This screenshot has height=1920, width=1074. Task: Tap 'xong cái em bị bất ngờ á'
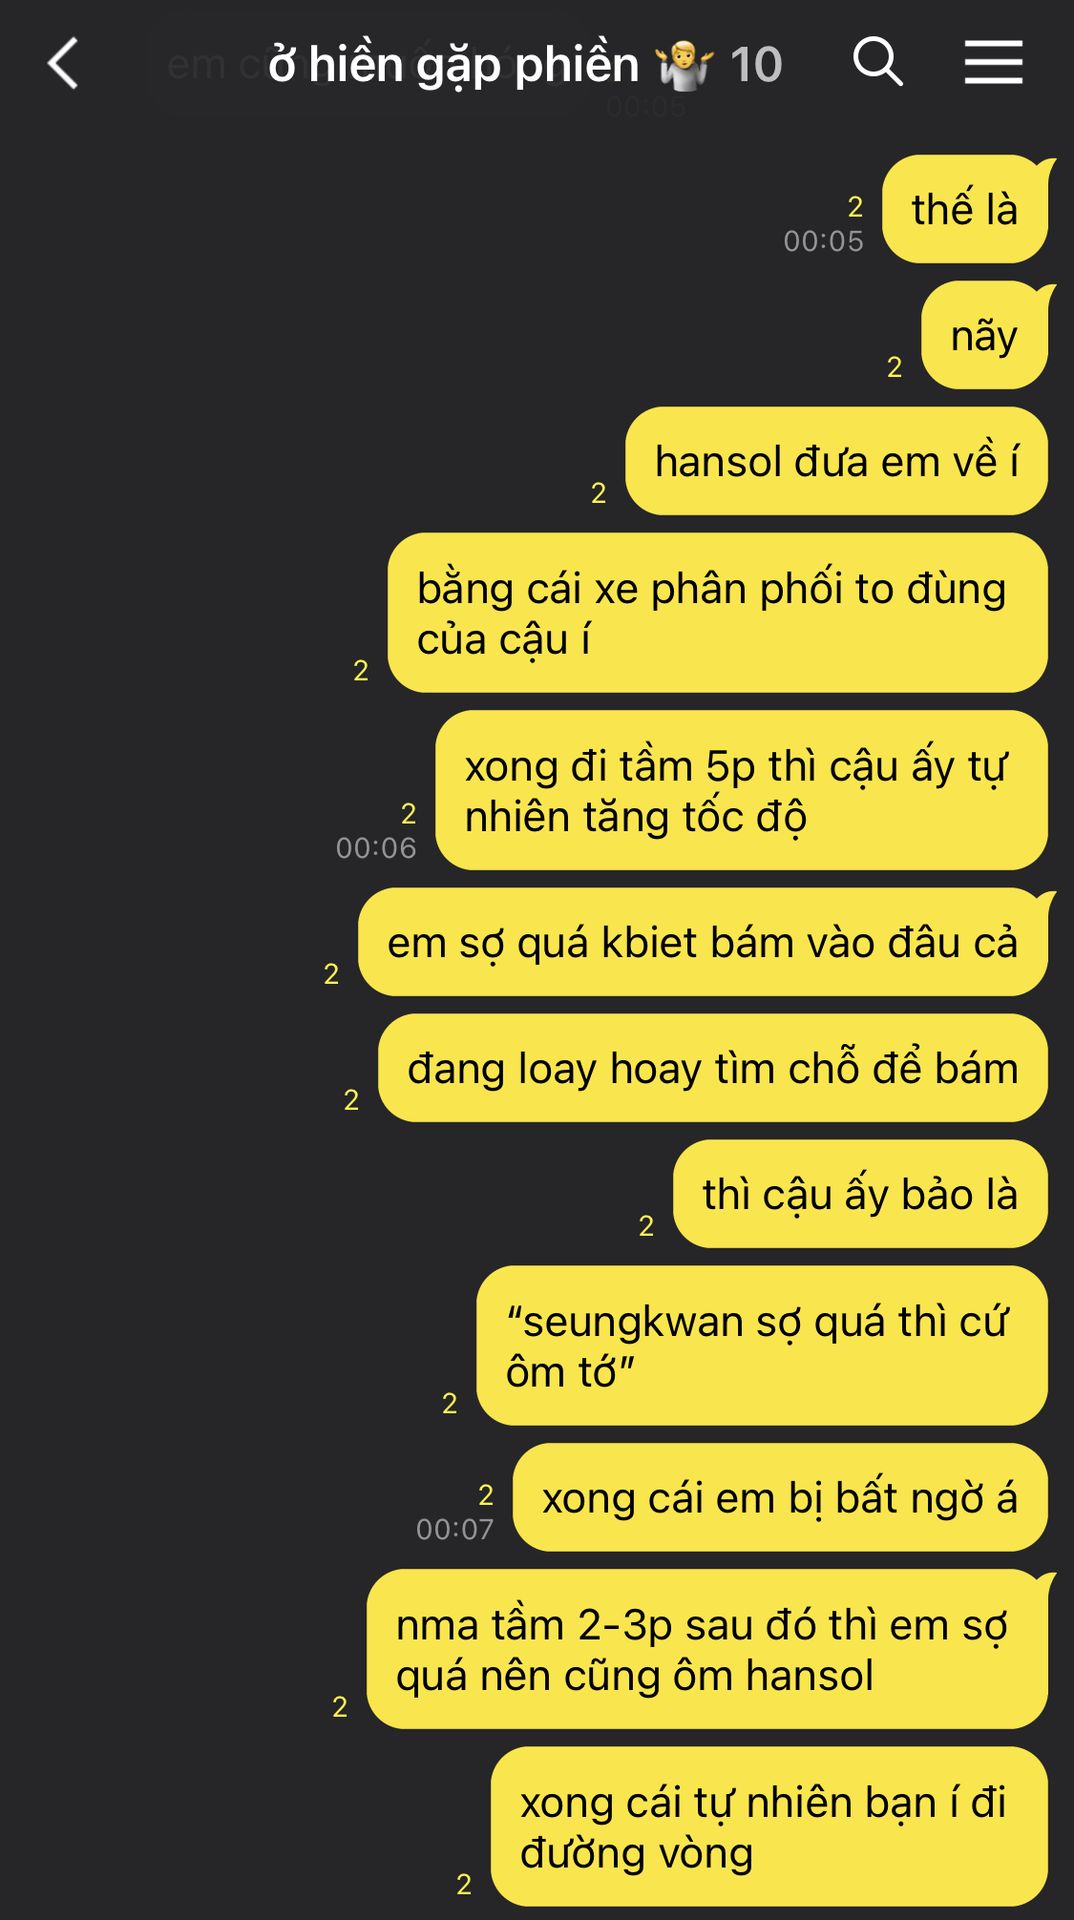(x=780, y=1498)
